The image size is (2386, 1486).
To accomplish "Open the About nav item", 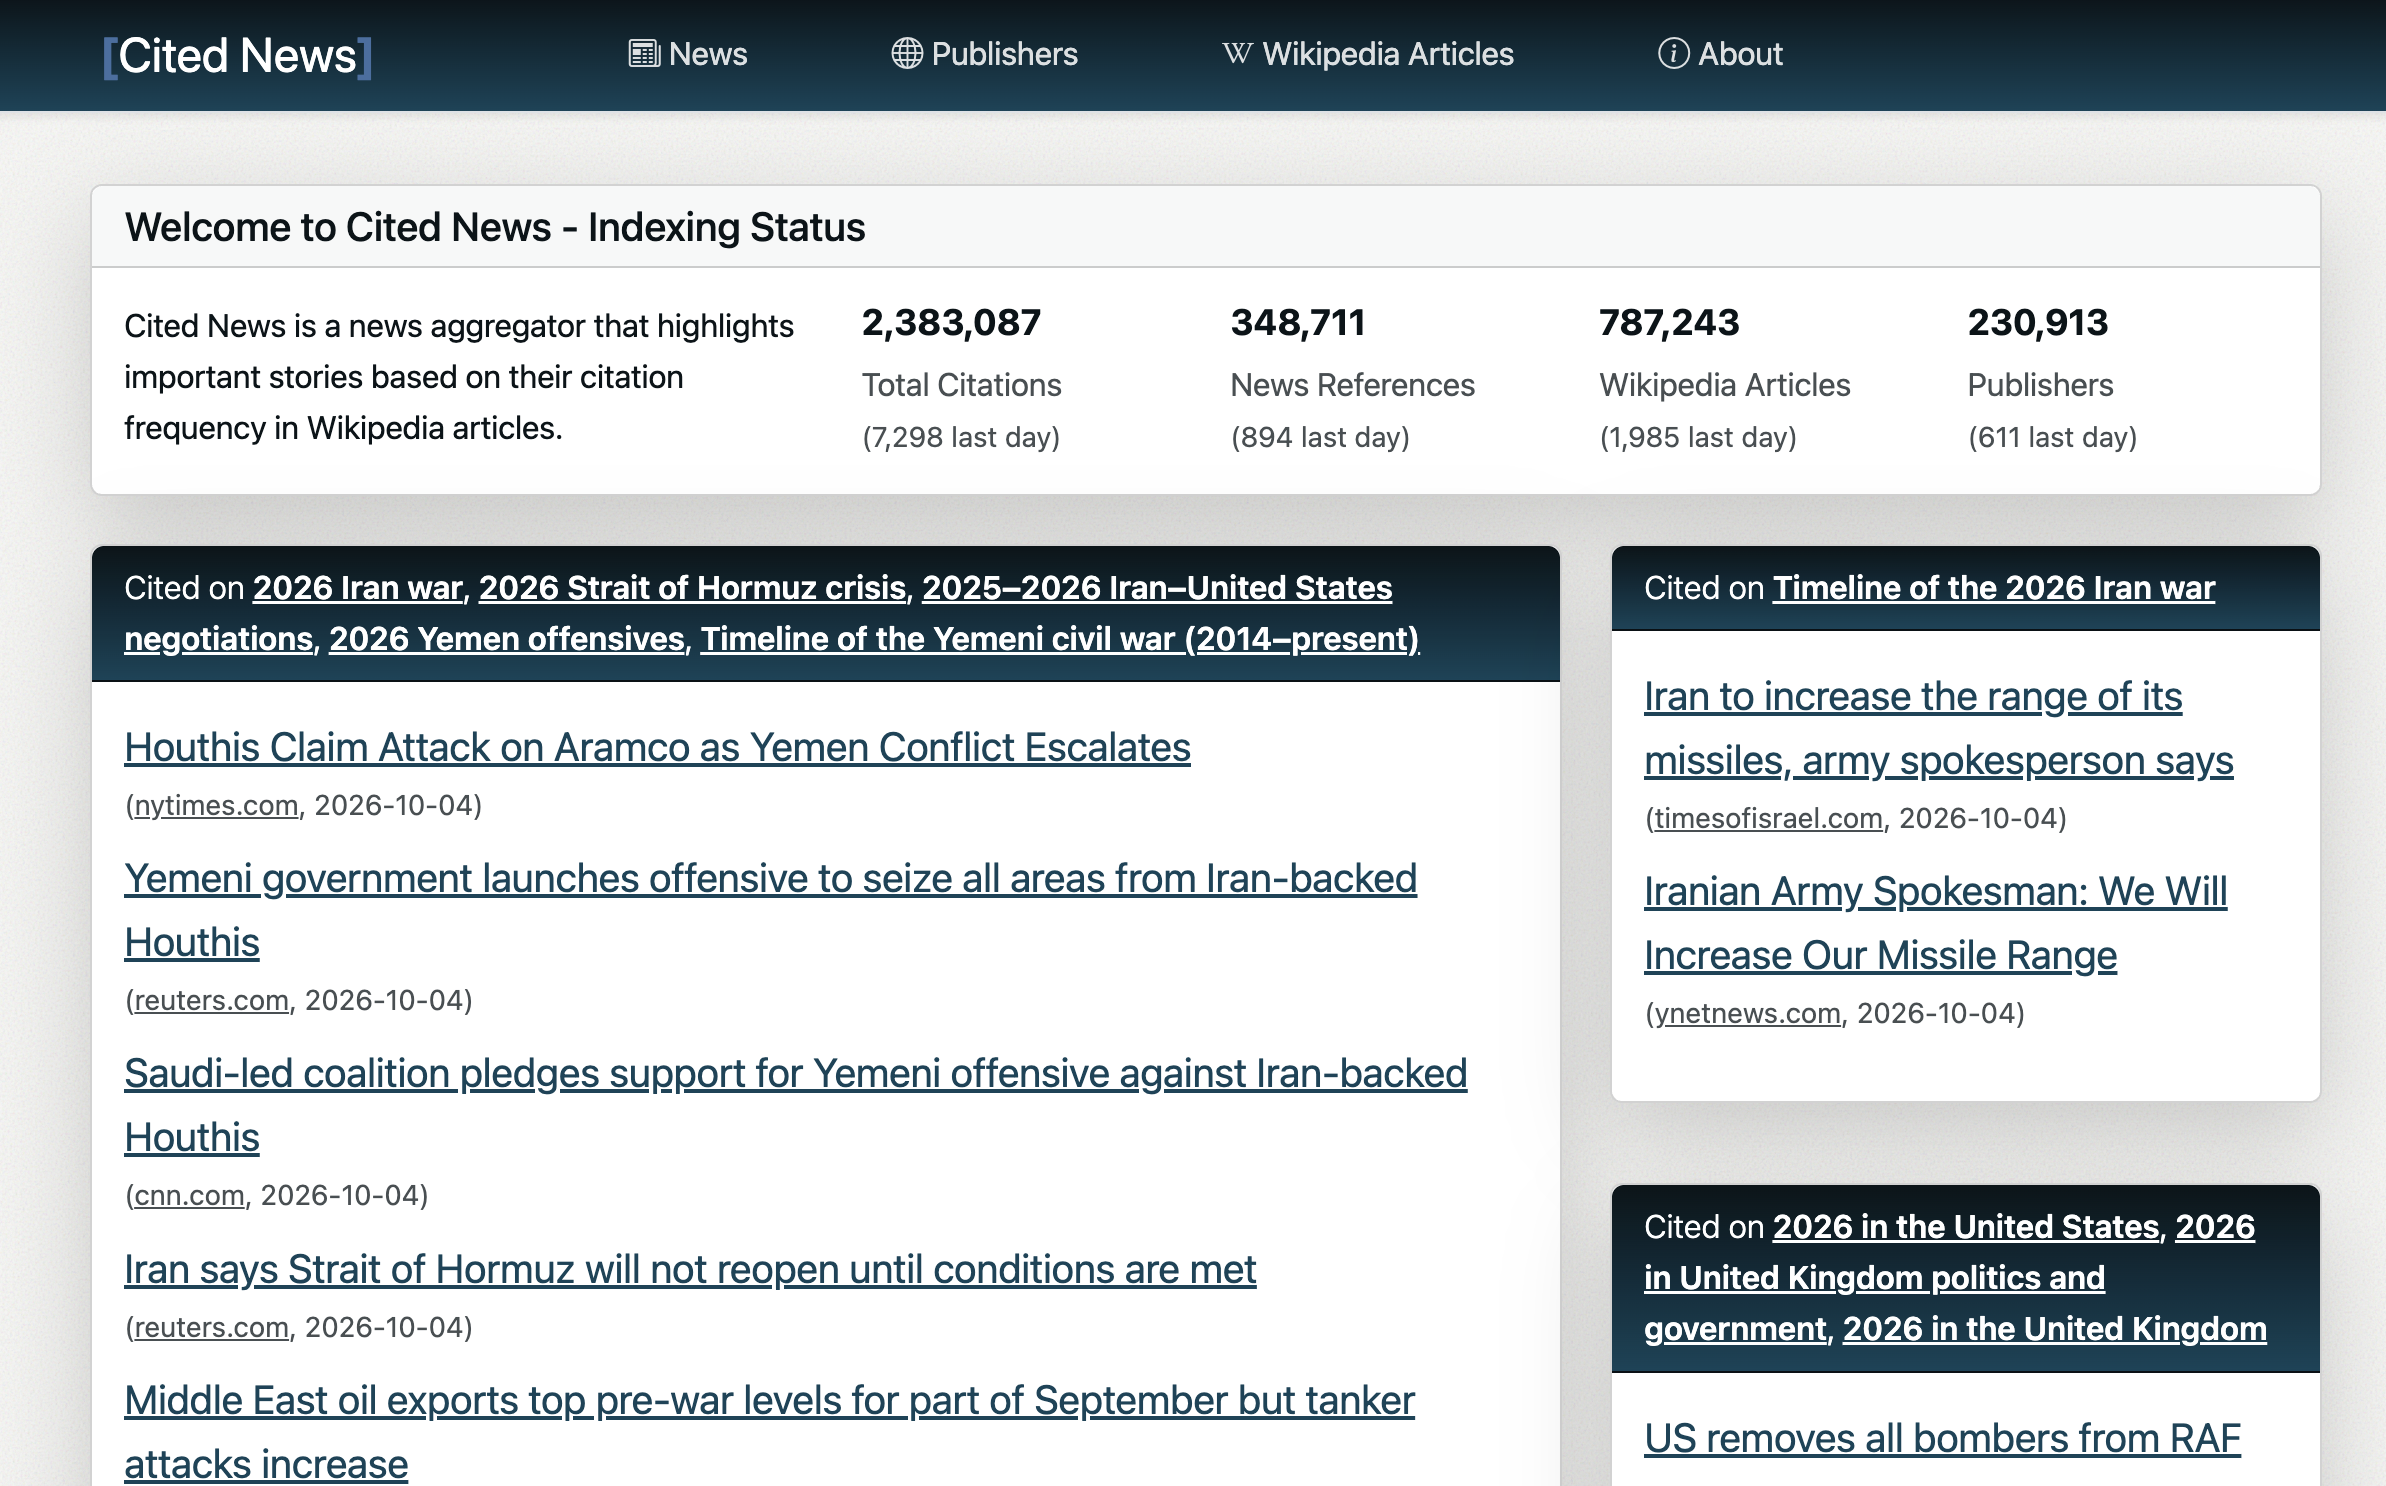I will 1720,54.
